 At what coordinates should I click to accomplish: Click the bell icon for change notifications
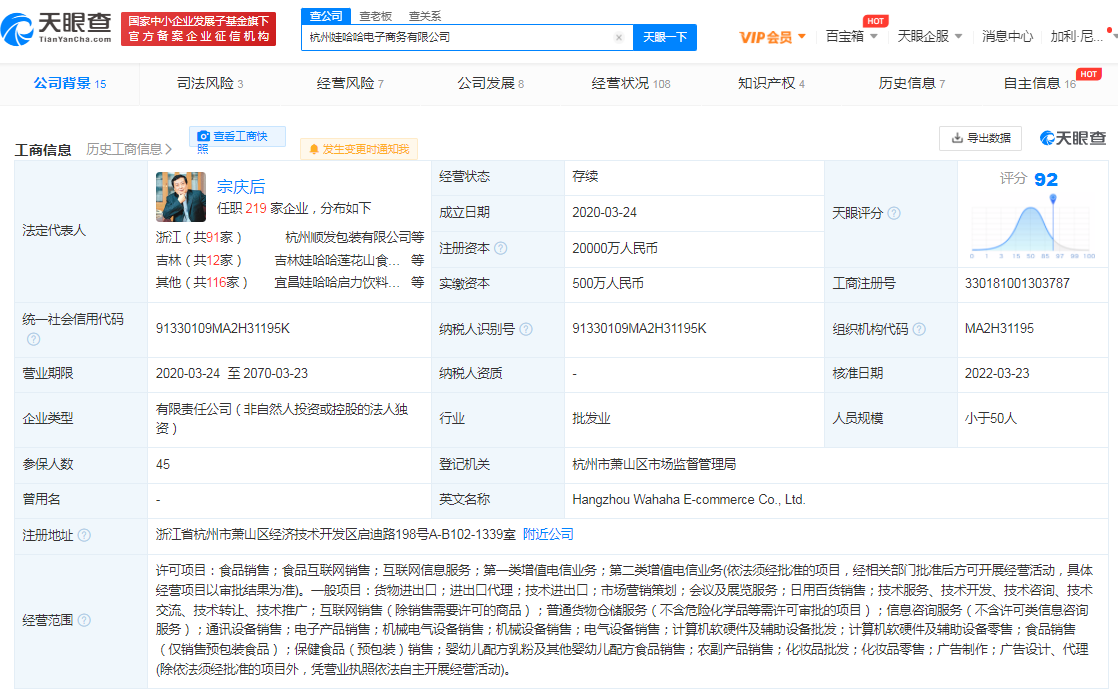(314, 149)
